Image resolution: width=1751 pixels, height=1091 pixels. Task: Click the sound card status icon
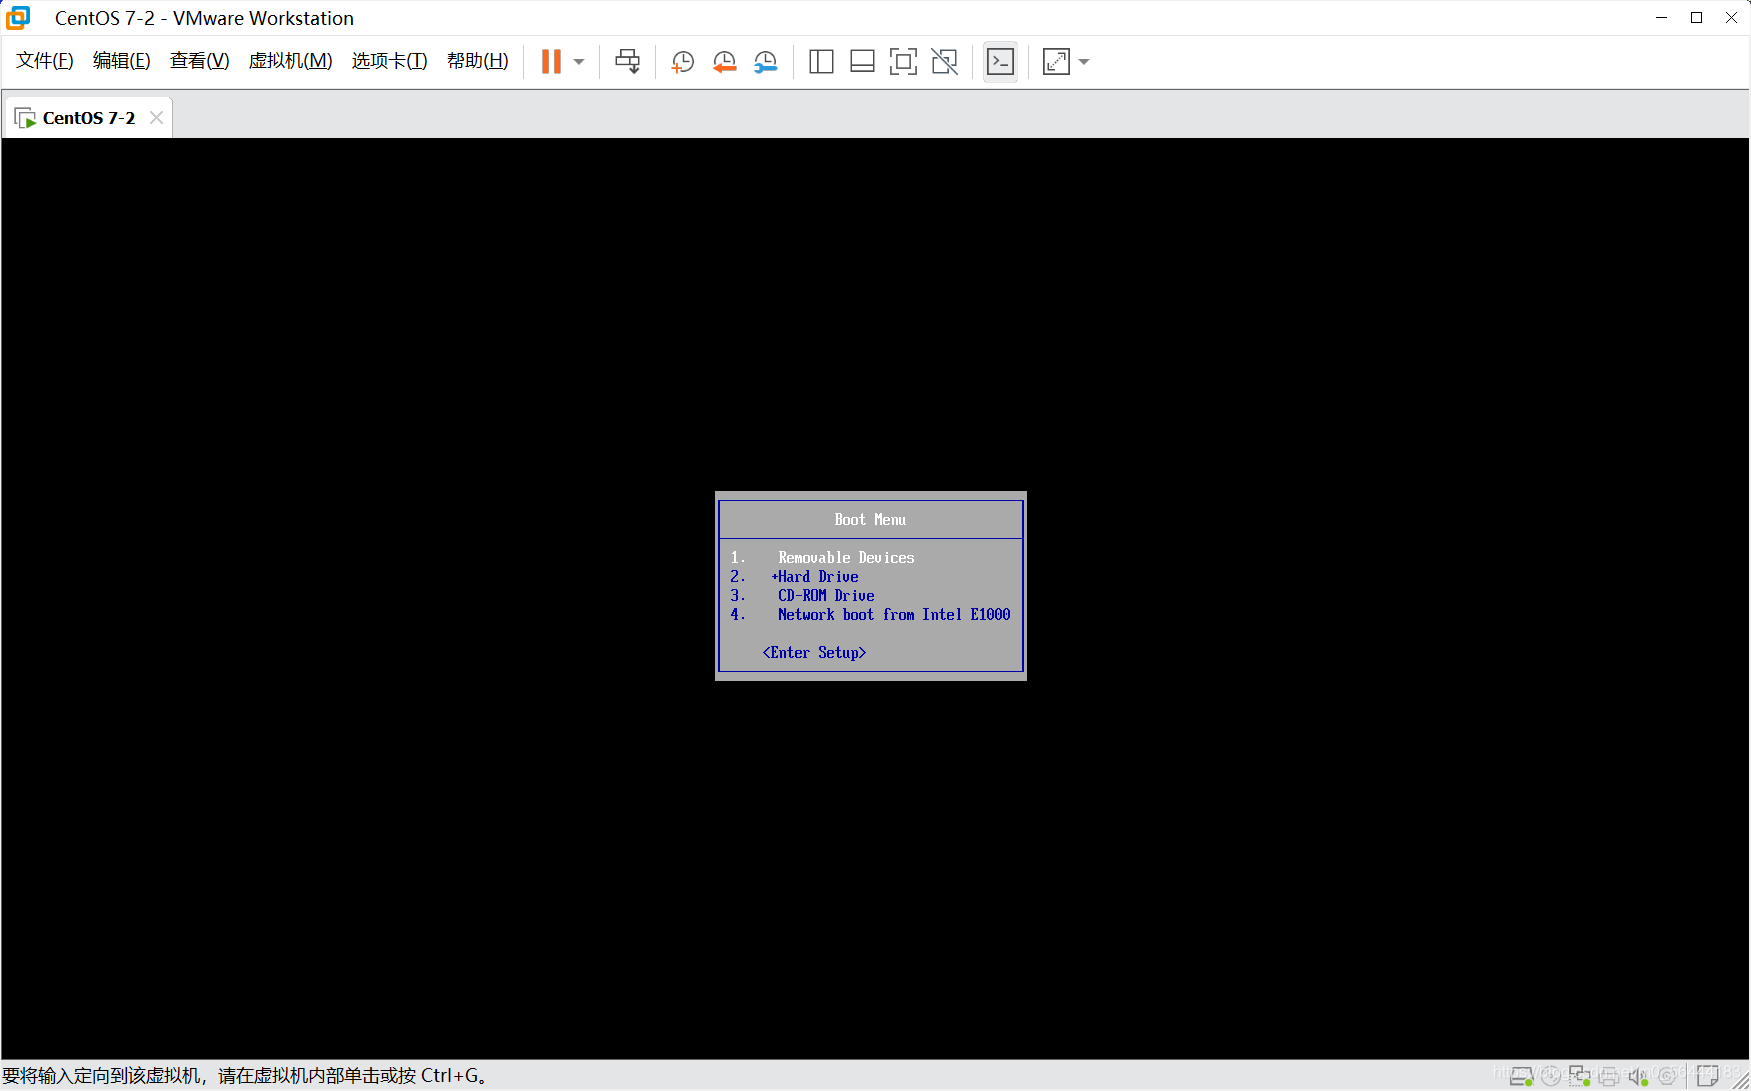pos(1638,1076)
